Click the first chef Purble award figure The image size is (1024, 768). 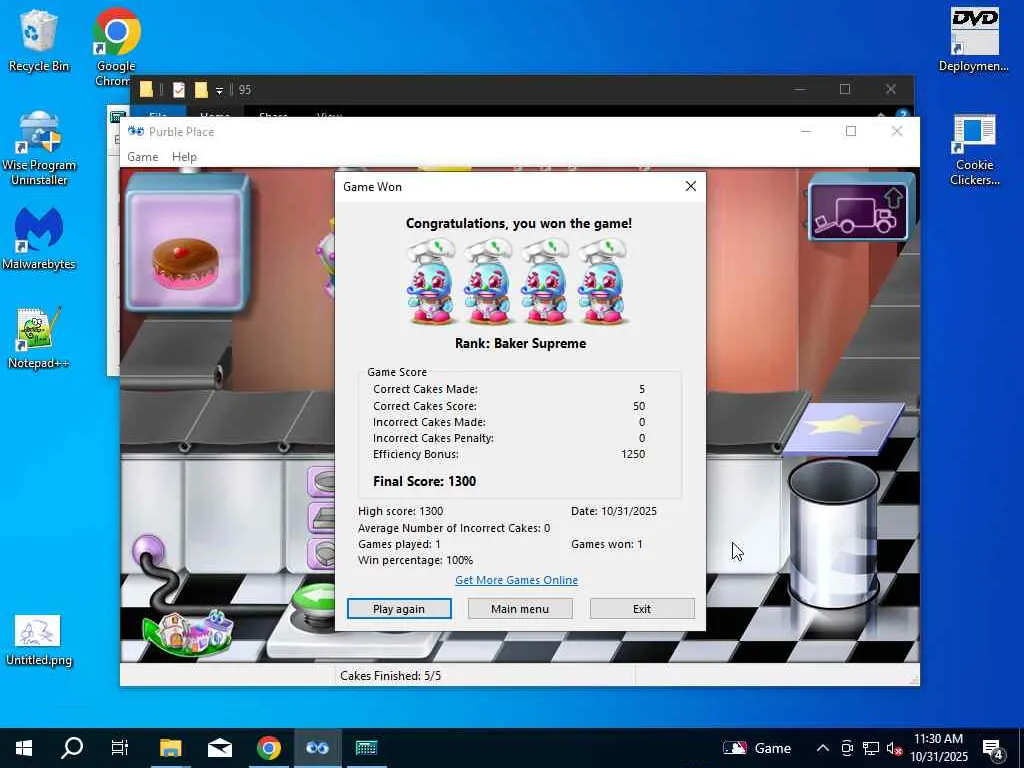[431, 281]
